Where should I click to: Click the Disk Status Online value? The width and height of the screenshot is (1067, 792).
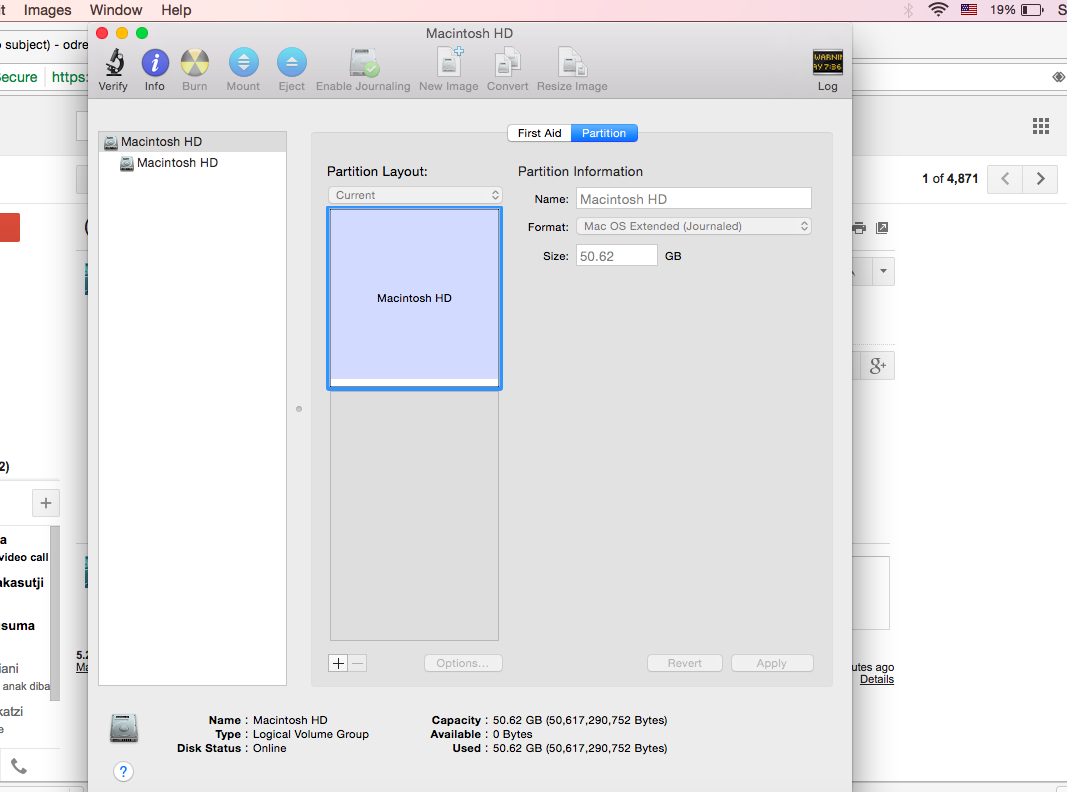tap(269, 748)
